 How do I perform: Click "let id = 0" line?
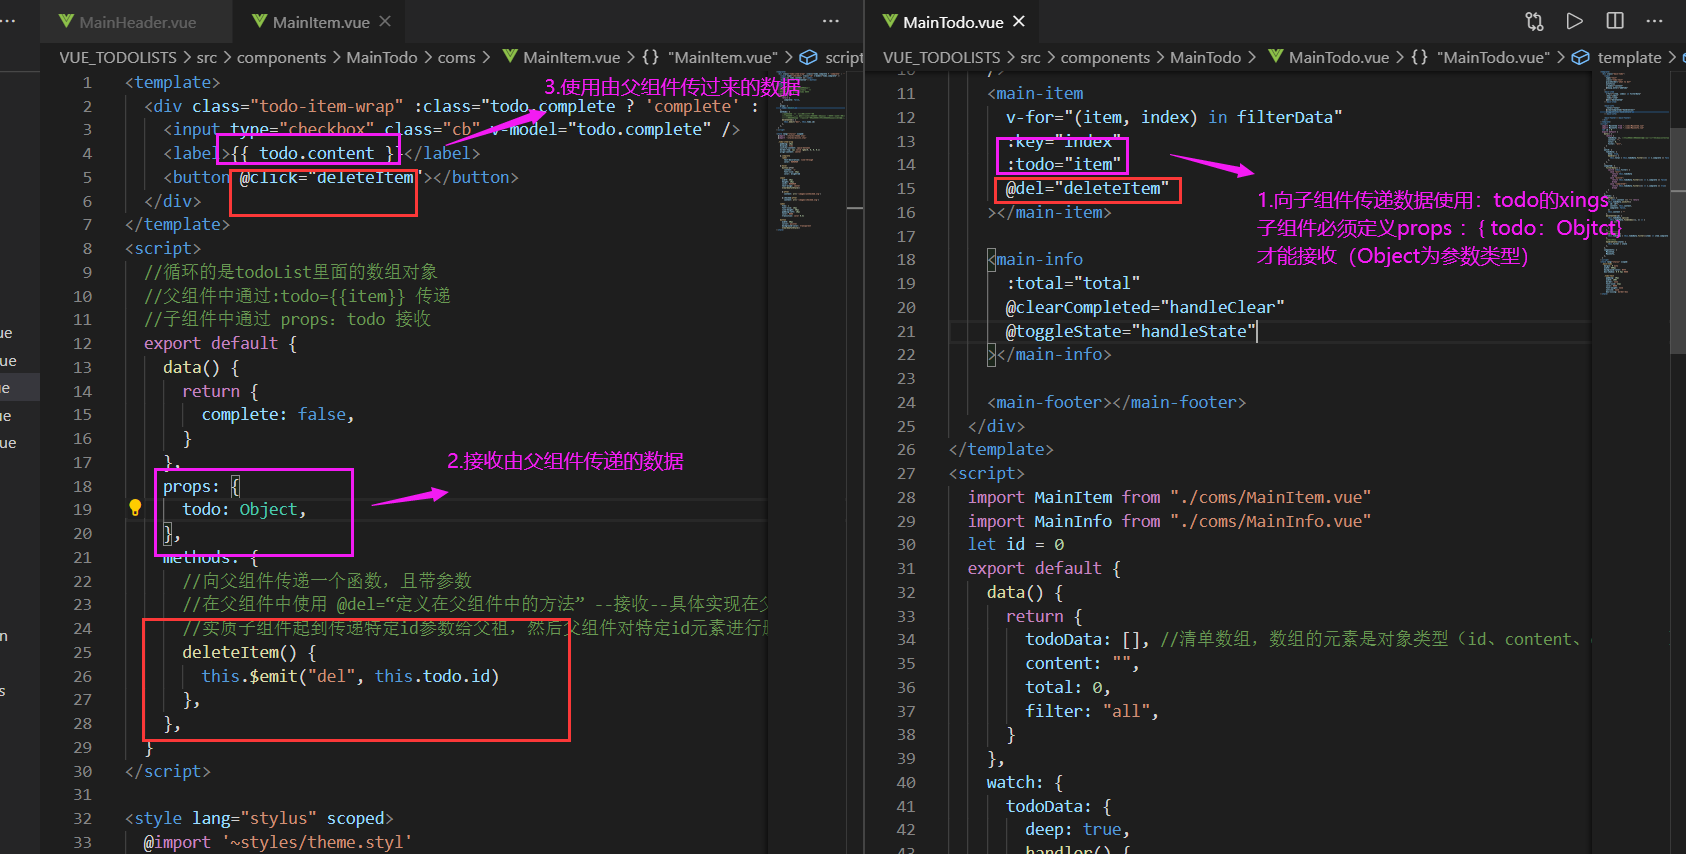1015,544
